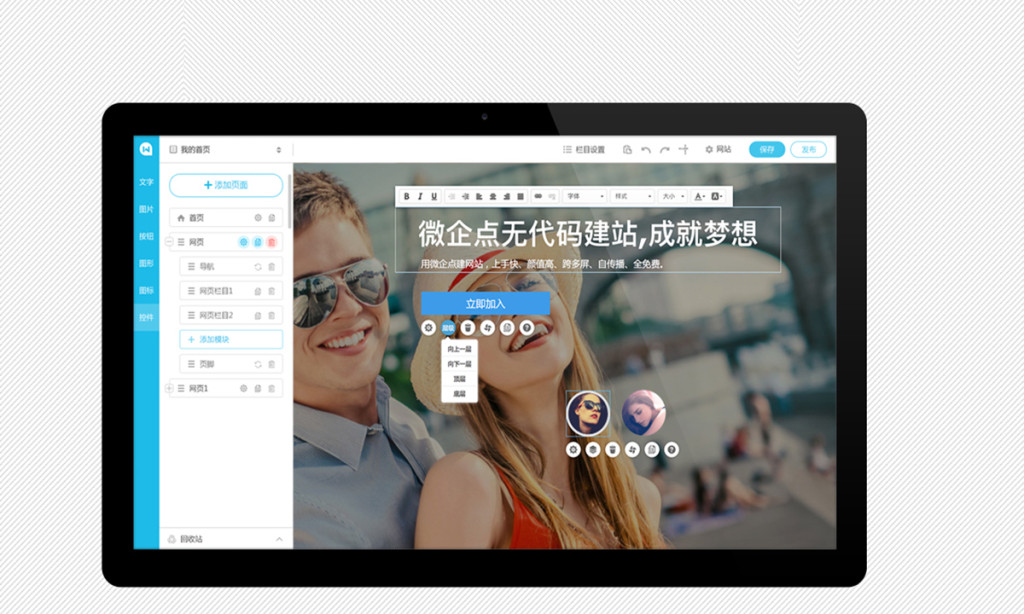Expand the 回收站 recycle bin panel

(x=226, y=539)
